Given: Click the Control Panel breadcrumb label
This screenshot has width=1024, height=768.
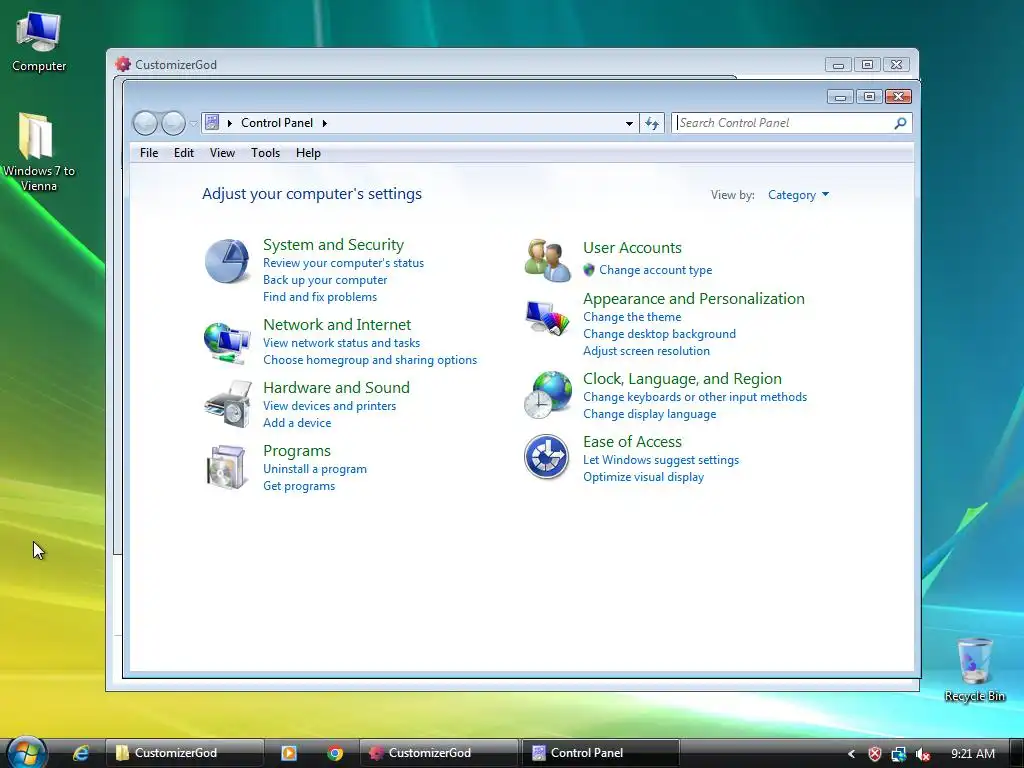Looking at the screenshot, I should (x=277, y=123).
